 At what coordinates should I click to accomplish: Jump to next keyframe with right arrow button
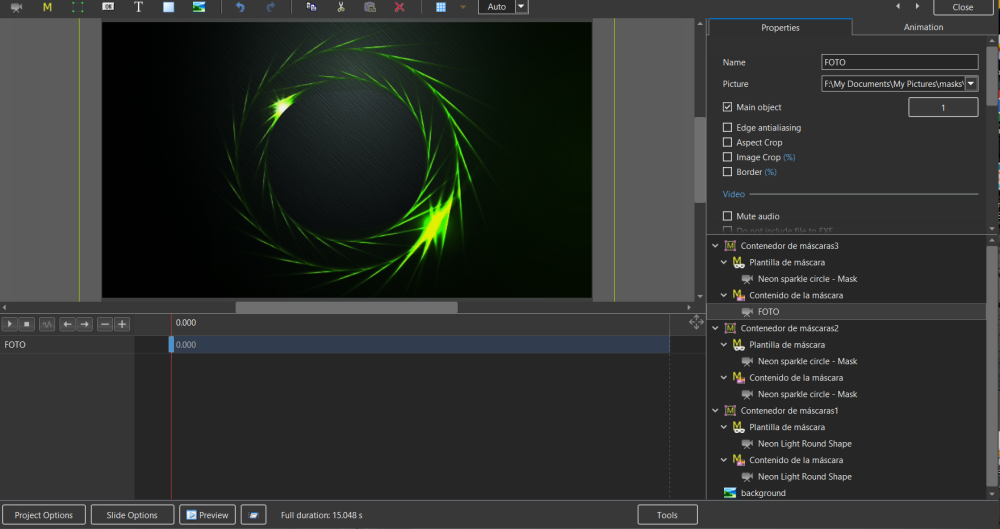point(85,324)
